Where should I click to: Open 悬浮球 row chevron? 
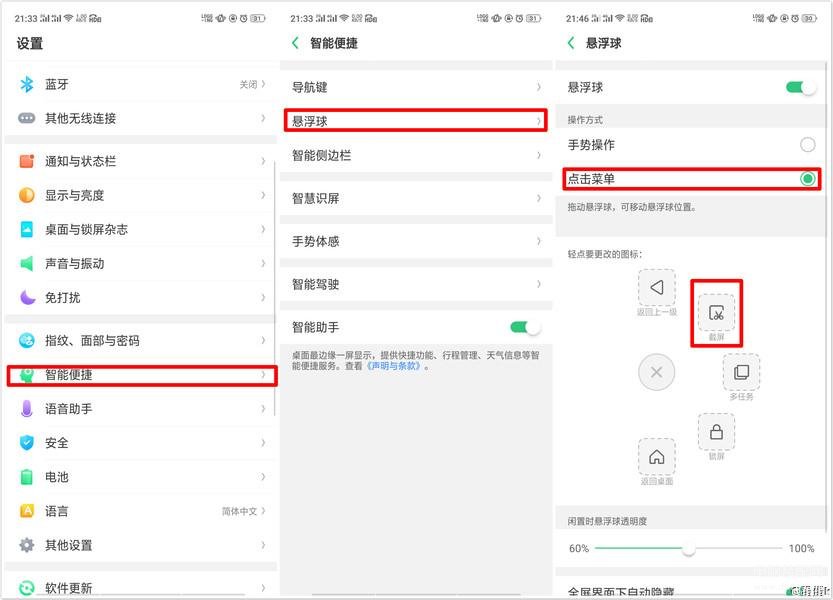539,121
